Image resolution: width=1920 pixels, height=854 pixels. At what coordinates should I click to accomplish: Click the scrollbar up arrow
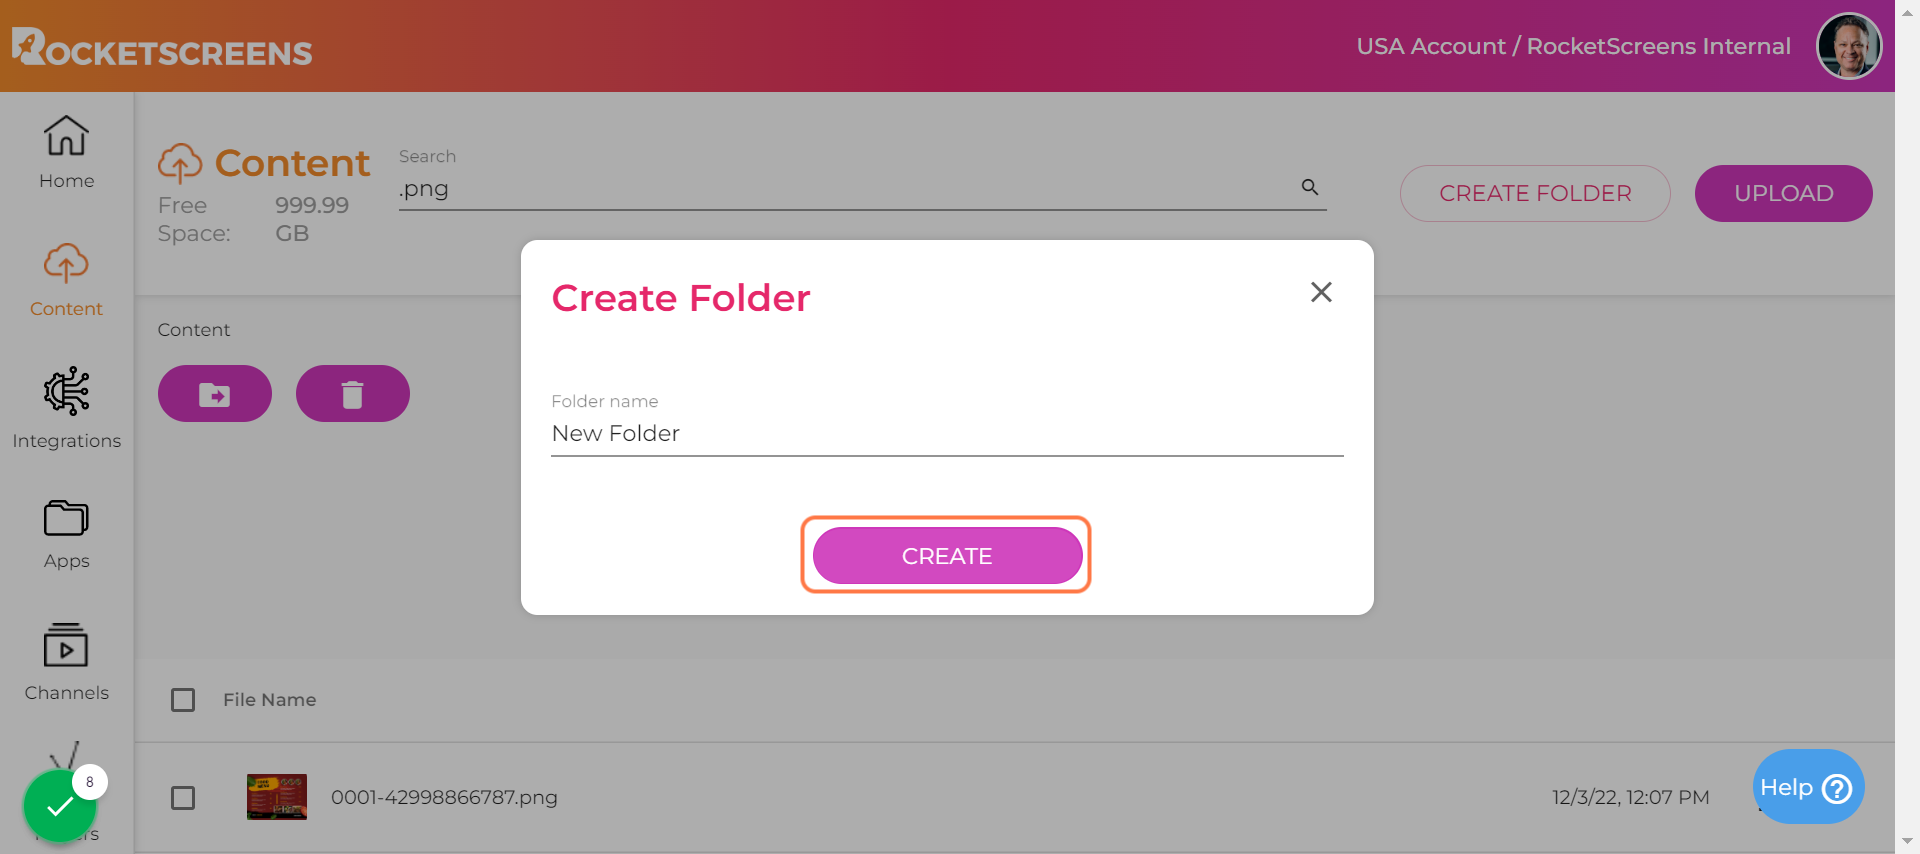[1907, 12]
